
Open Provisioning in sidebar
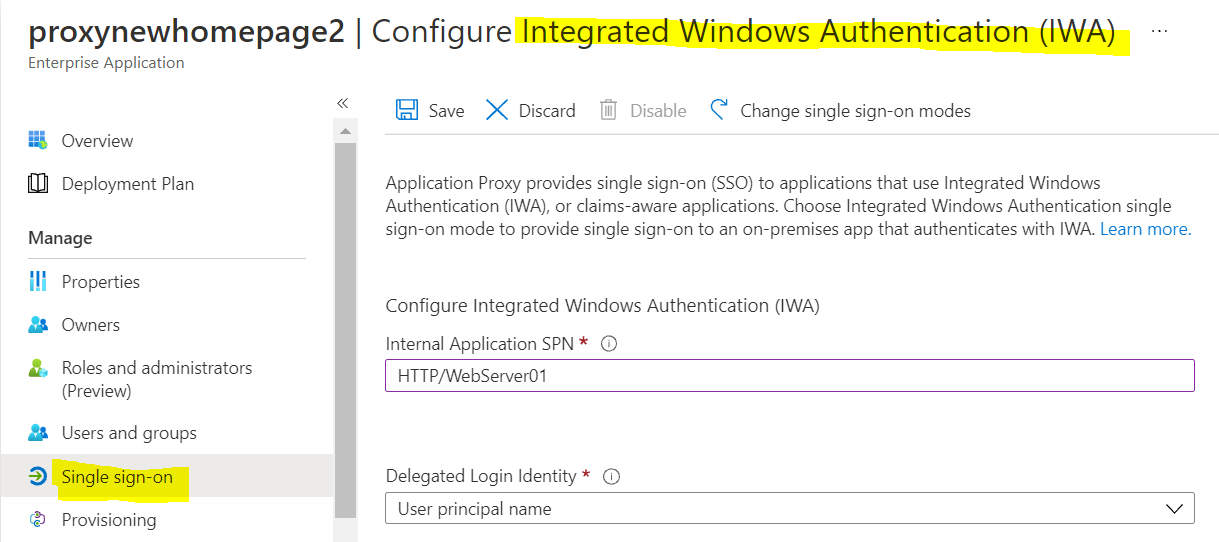(x=109, y=520)
